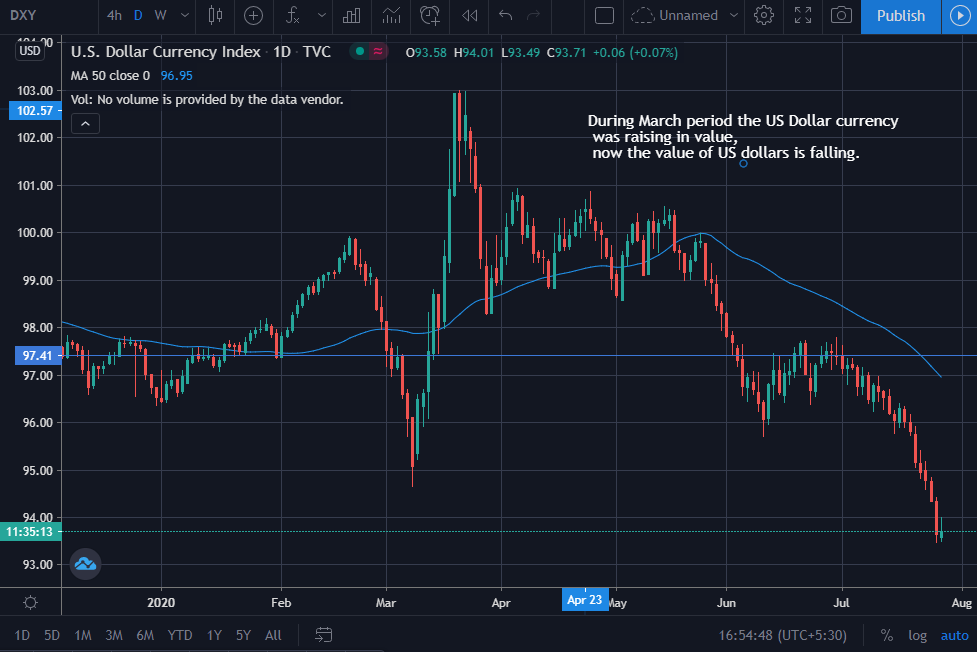The width and height of the screenshot is (977, 652).
Task: Set range to 6M
Action: click(145, 635)
